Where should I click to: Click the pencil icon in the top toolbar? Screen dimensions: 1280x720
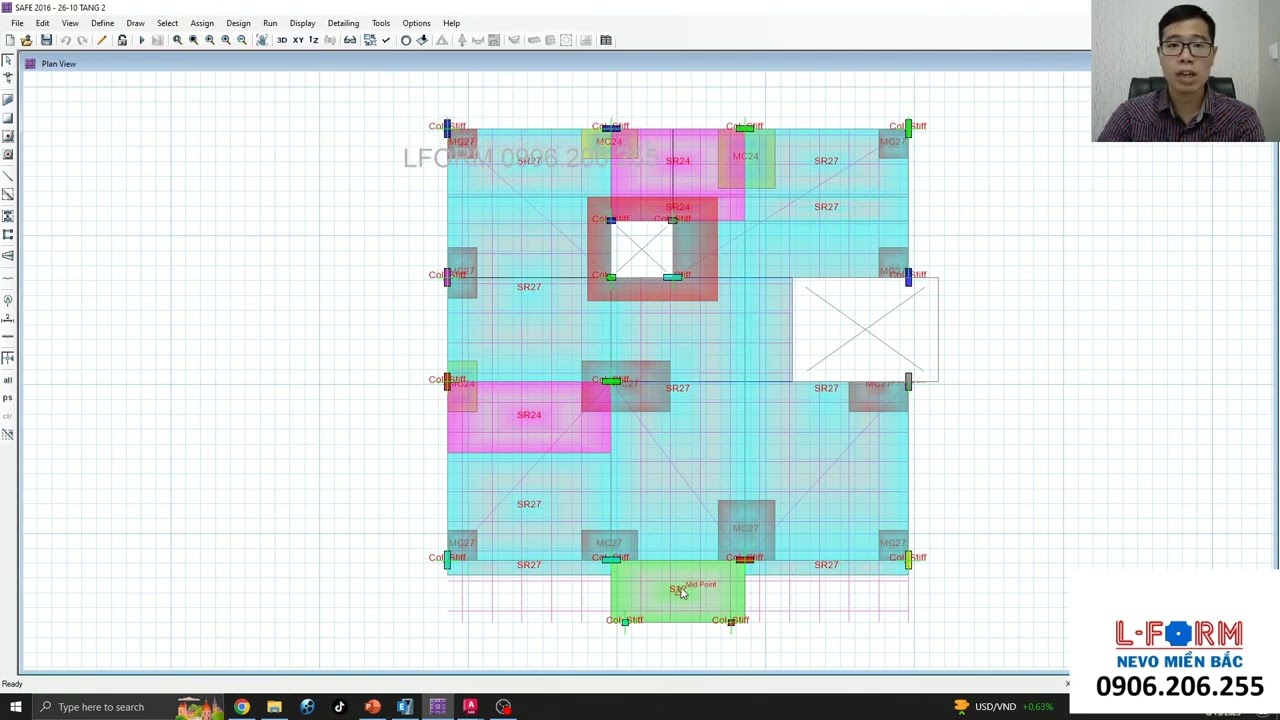pos(102,40)
